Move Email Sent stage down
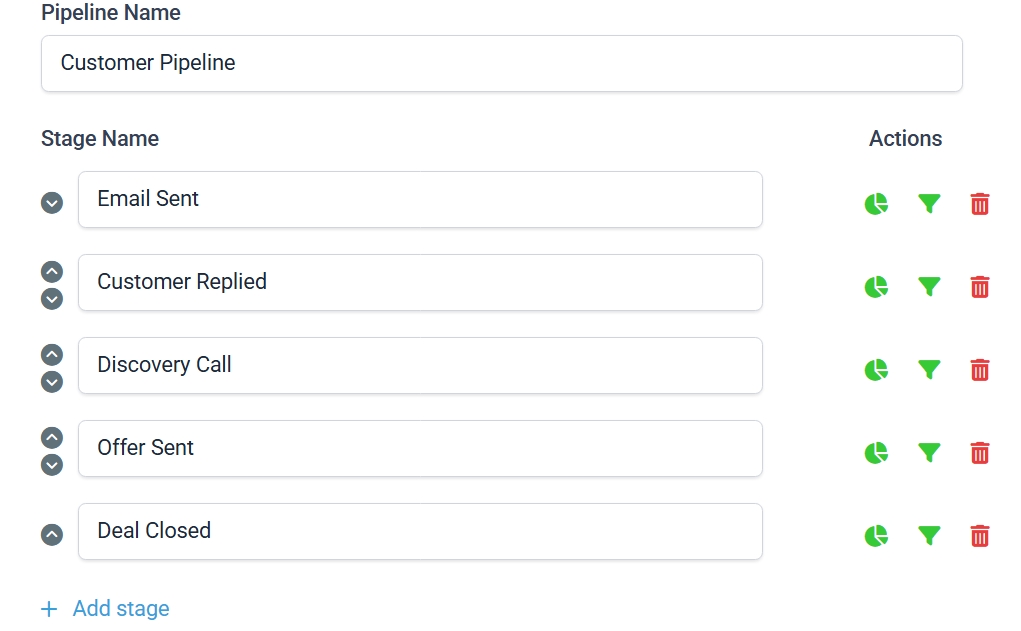 click(x=52, y=203)
